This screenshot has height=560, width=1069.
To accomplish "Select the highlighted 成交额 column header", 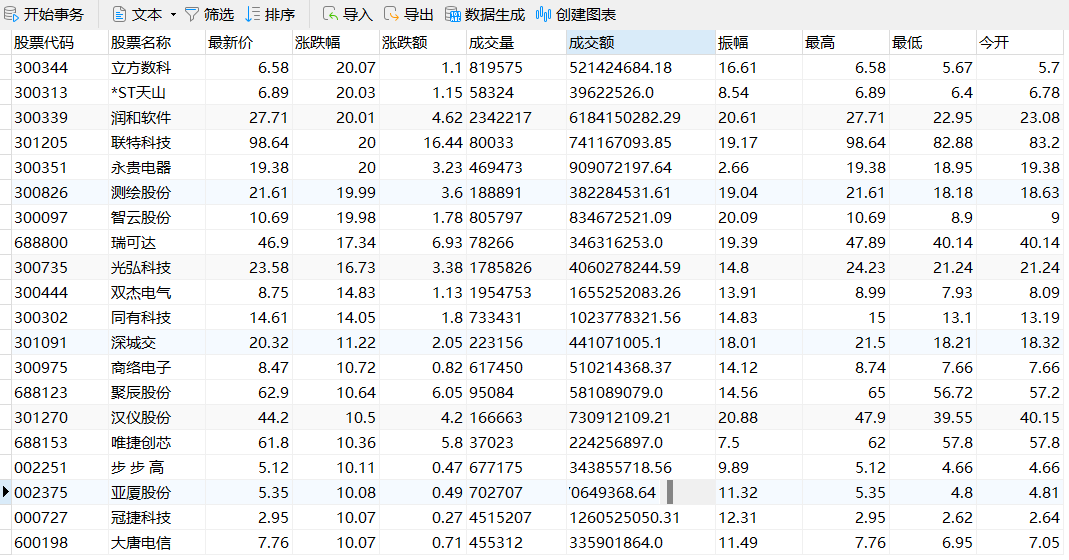I will 641,43.
